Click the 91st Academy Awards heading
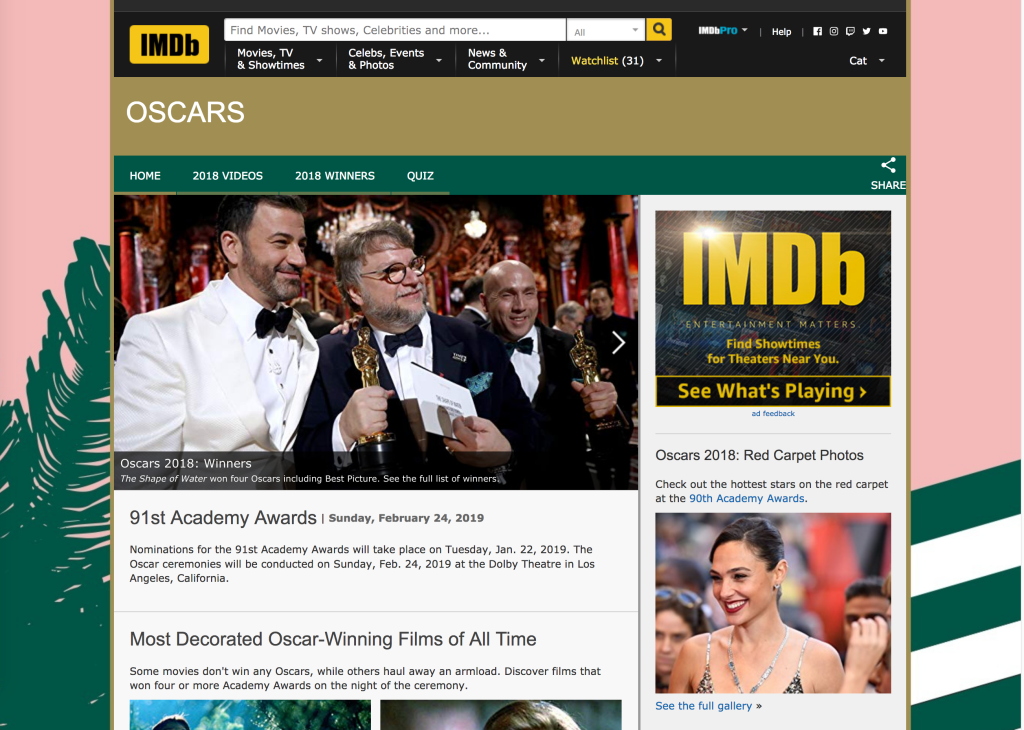 click(x=223, y=518)
